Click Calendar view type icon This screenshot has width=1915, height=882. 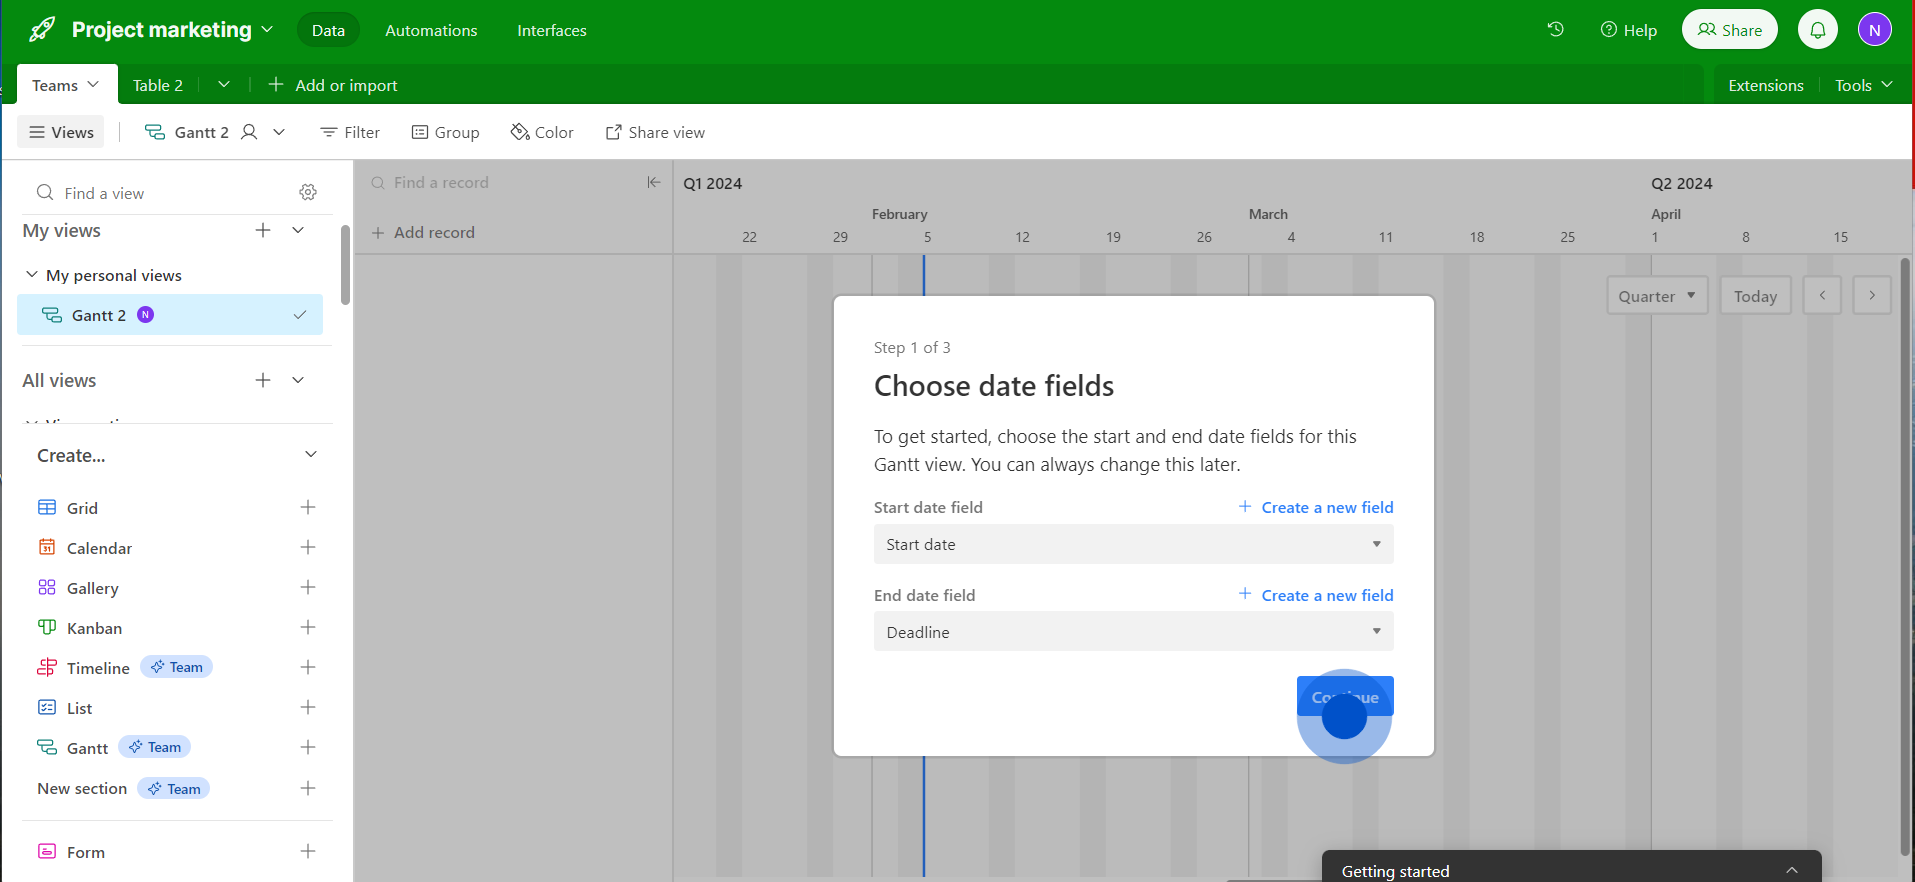click(x=47, y=547)
